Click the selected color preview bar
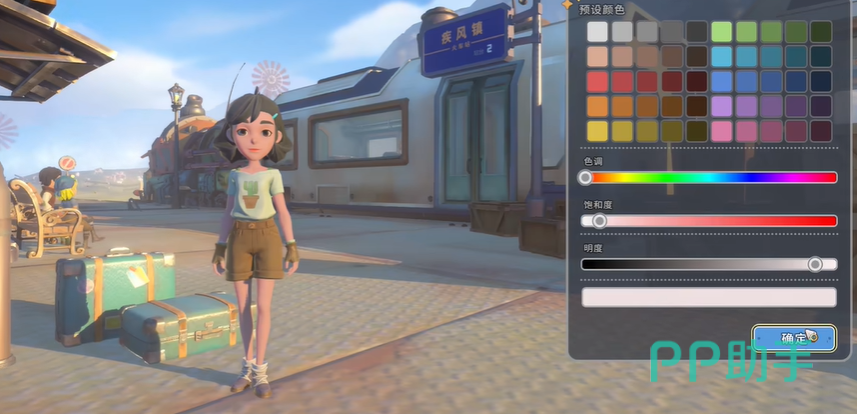The height and width of the screenshot is (414, 857). coord(709,297)
